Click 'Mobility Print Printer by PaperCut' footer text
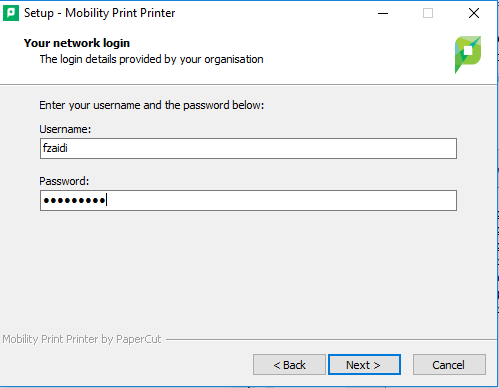 pyautogui.click(x=82, y=339)
